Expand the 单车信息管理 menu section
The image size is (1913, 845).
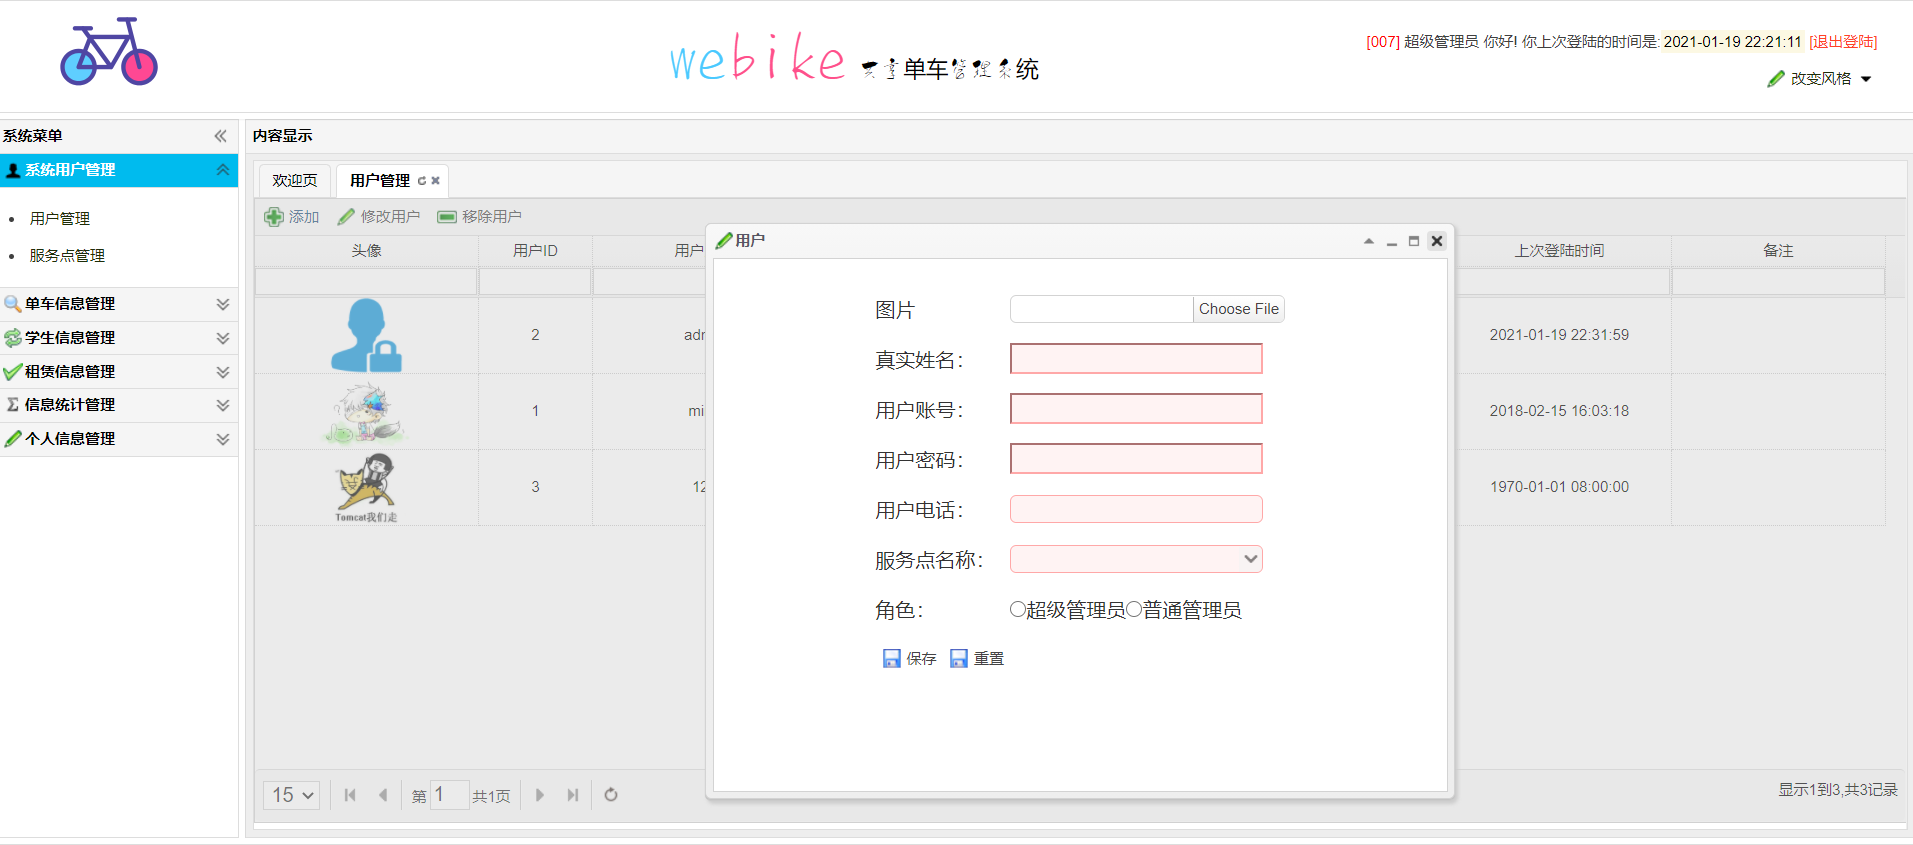[x=119, y=304]
